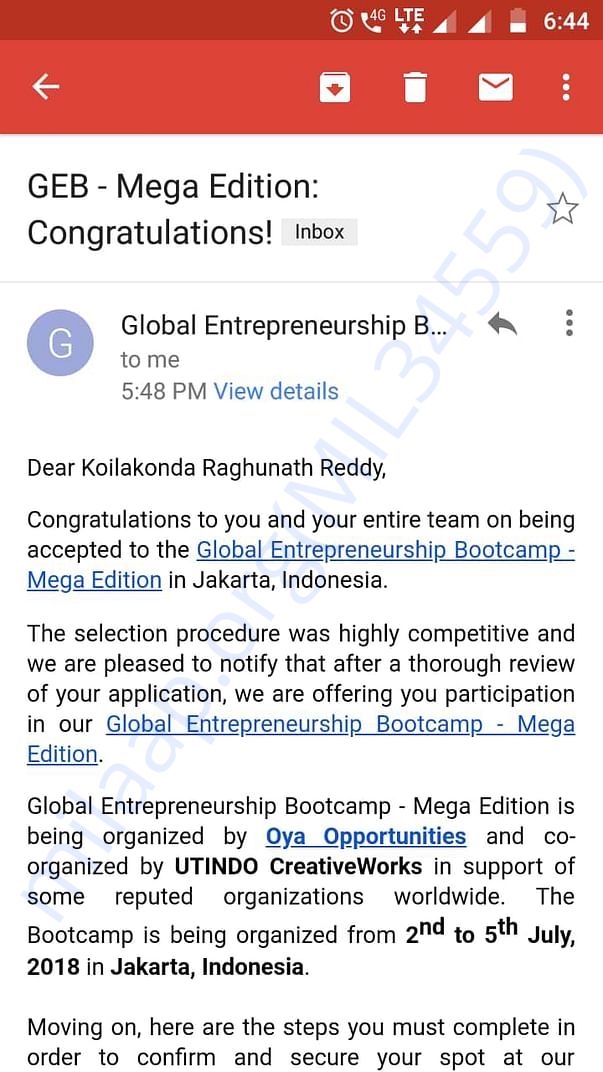Viewport: 603px width, 1072px height.
Task: Reply to the sender with arrow icon
Action: coord(502,324)
